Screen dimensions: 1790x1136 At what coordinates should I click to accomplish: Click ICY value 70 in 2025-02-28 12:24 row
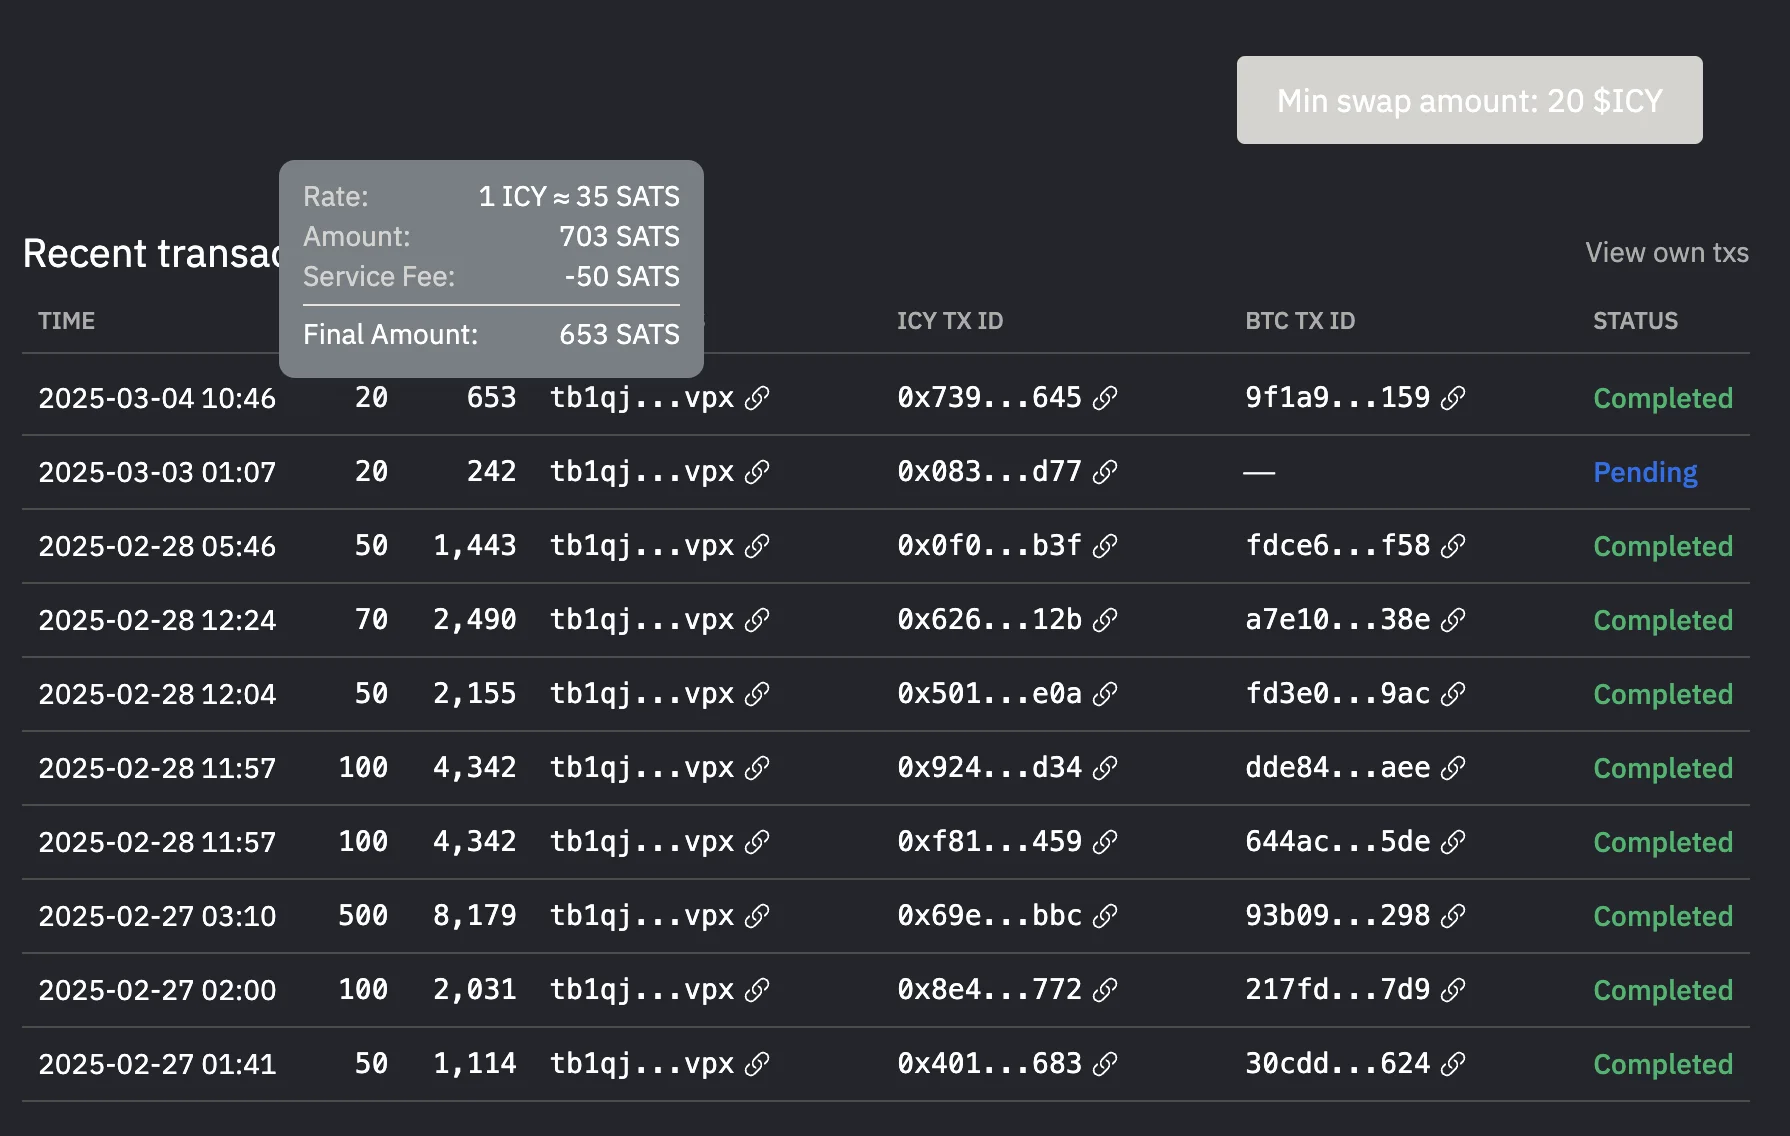click(x=371, y=619)
